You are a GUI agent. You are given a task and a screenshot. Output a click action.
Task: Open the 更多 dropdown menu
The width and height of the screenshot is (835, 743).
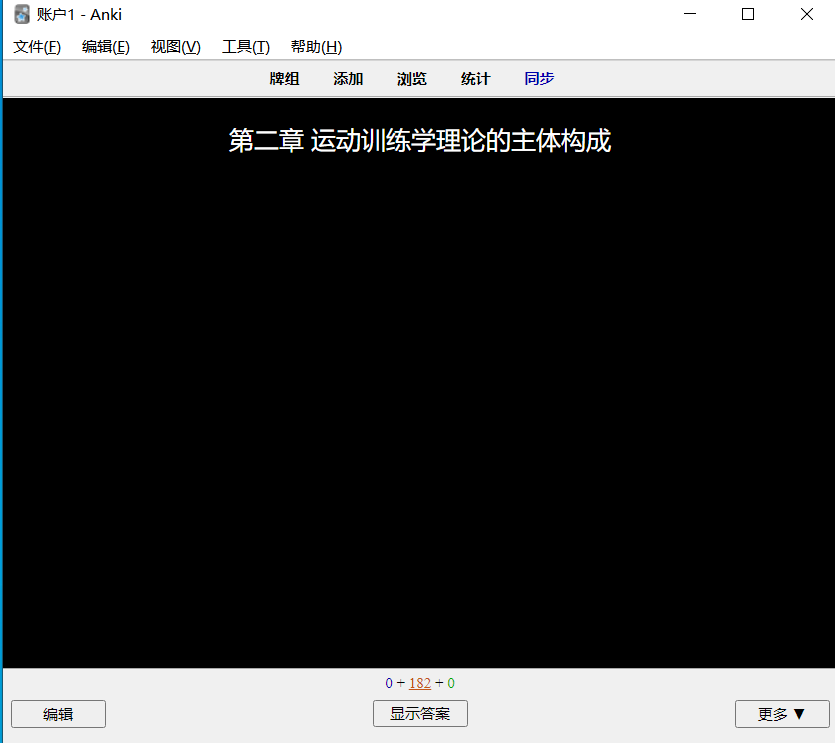click(x=782, y=714)
